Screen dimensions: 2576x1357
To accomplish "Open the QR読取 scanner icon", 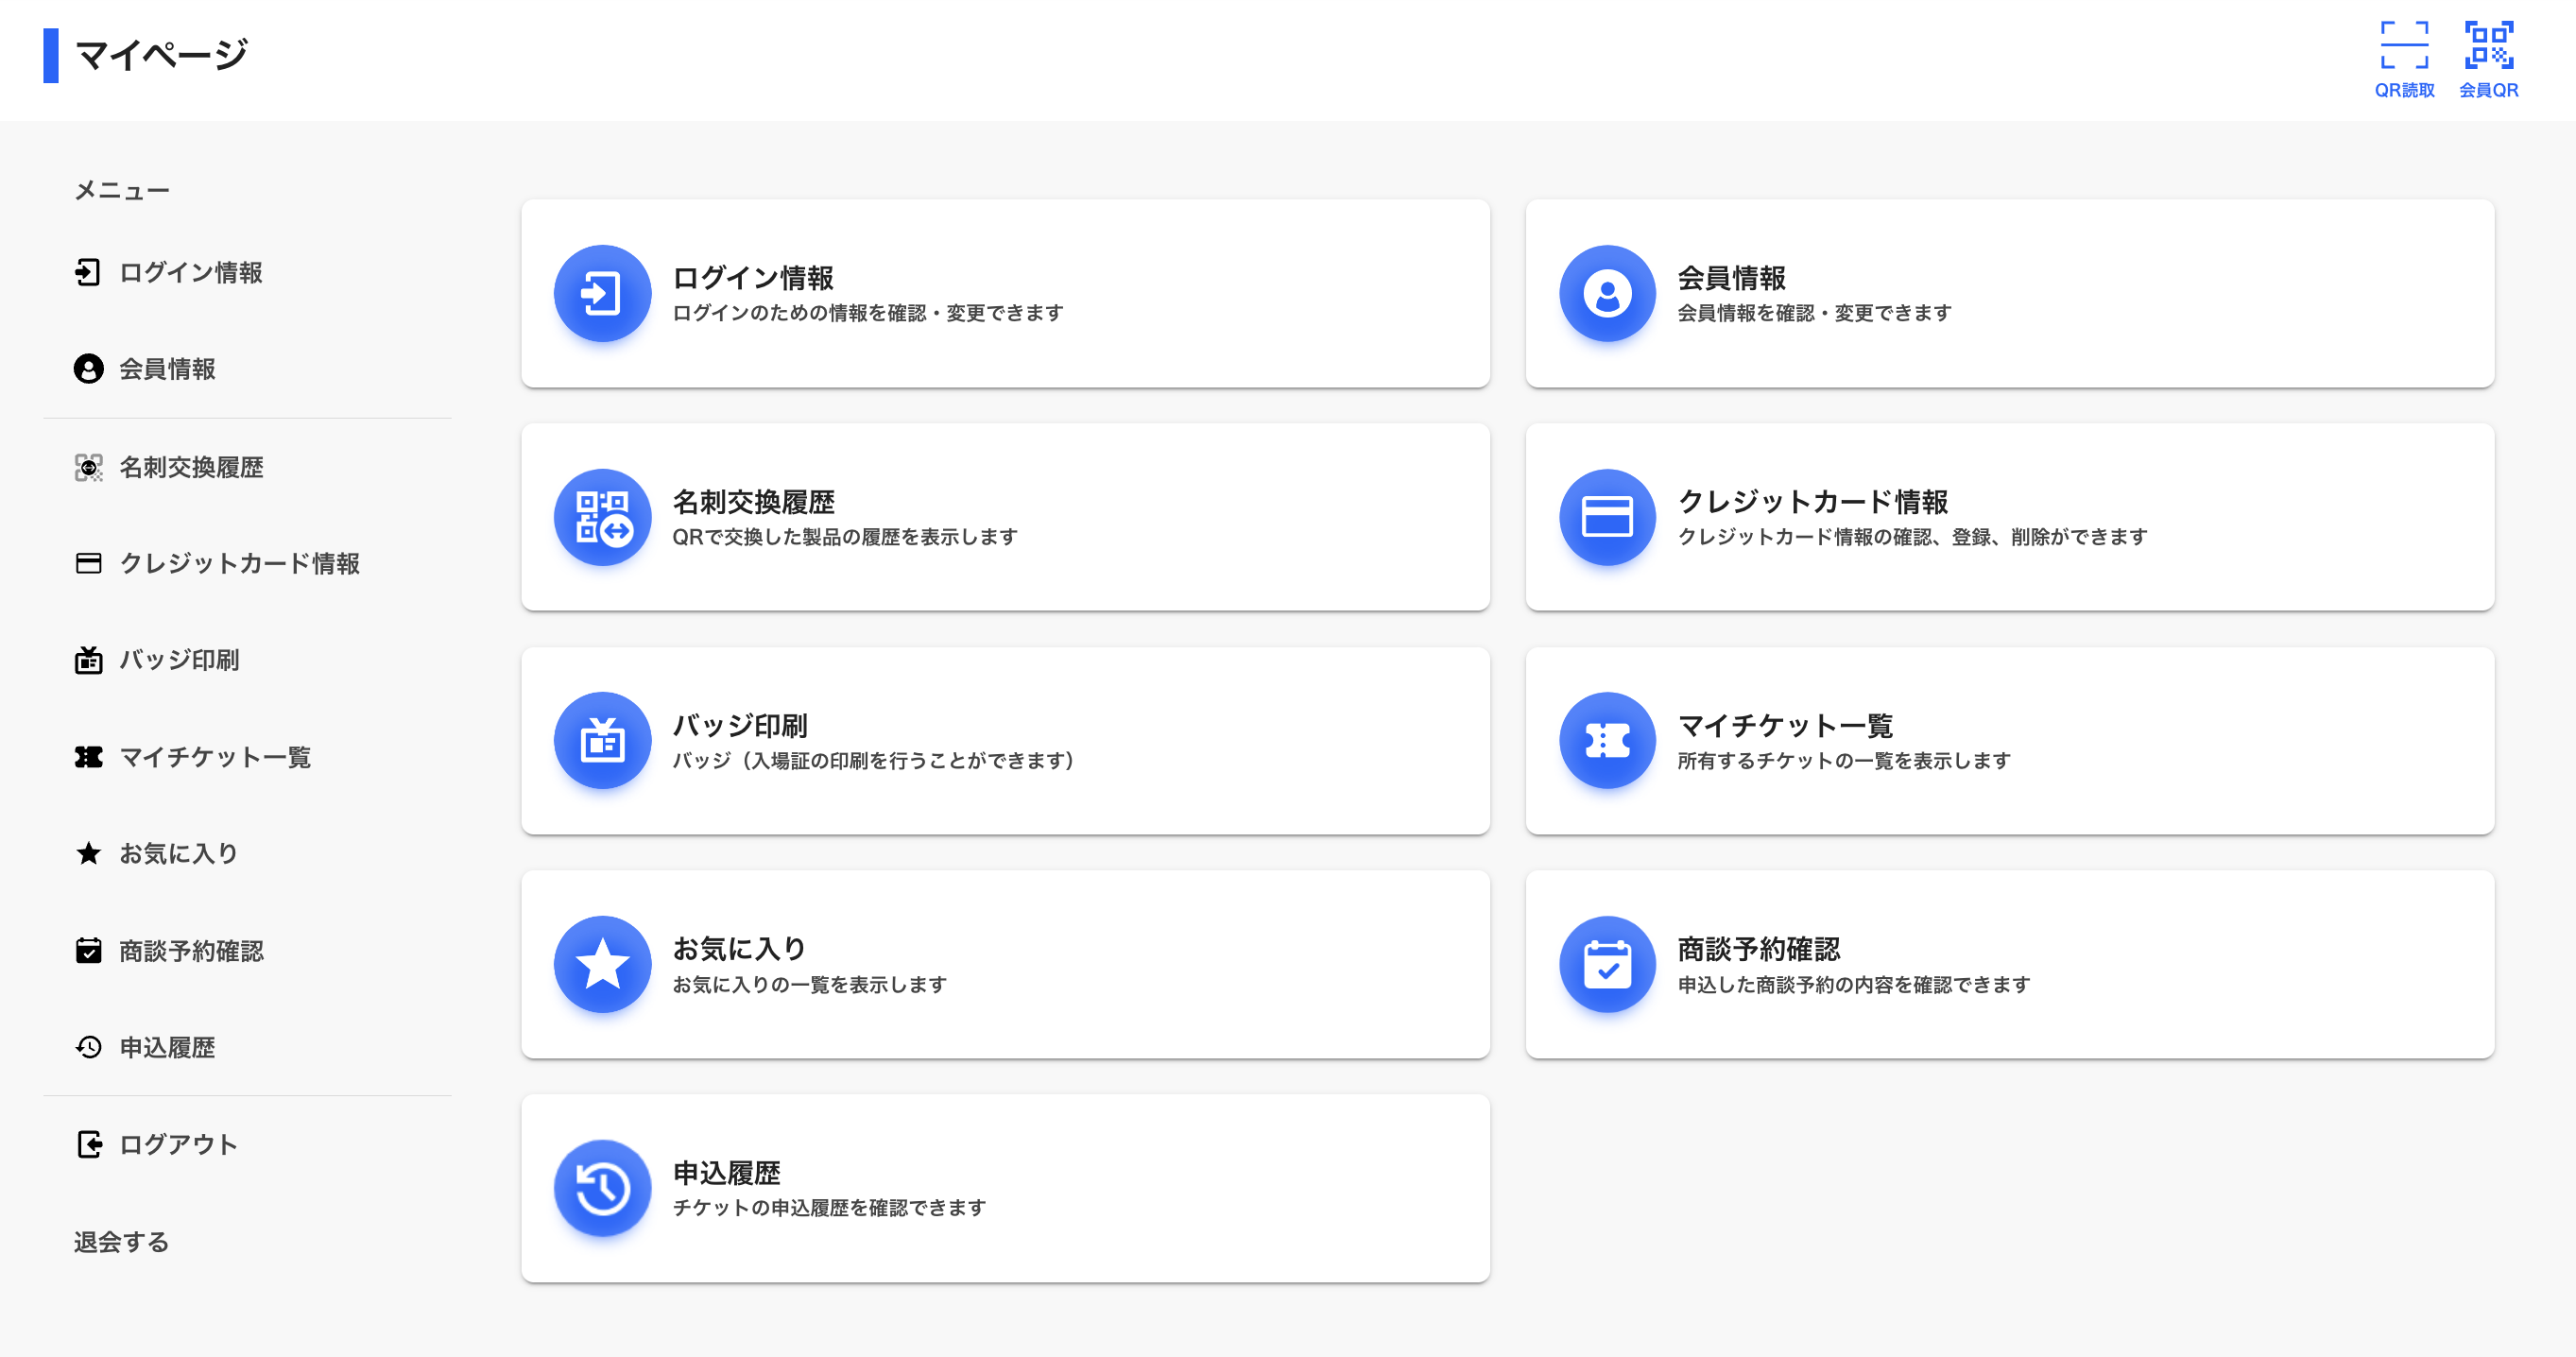I will (2404, 45).
